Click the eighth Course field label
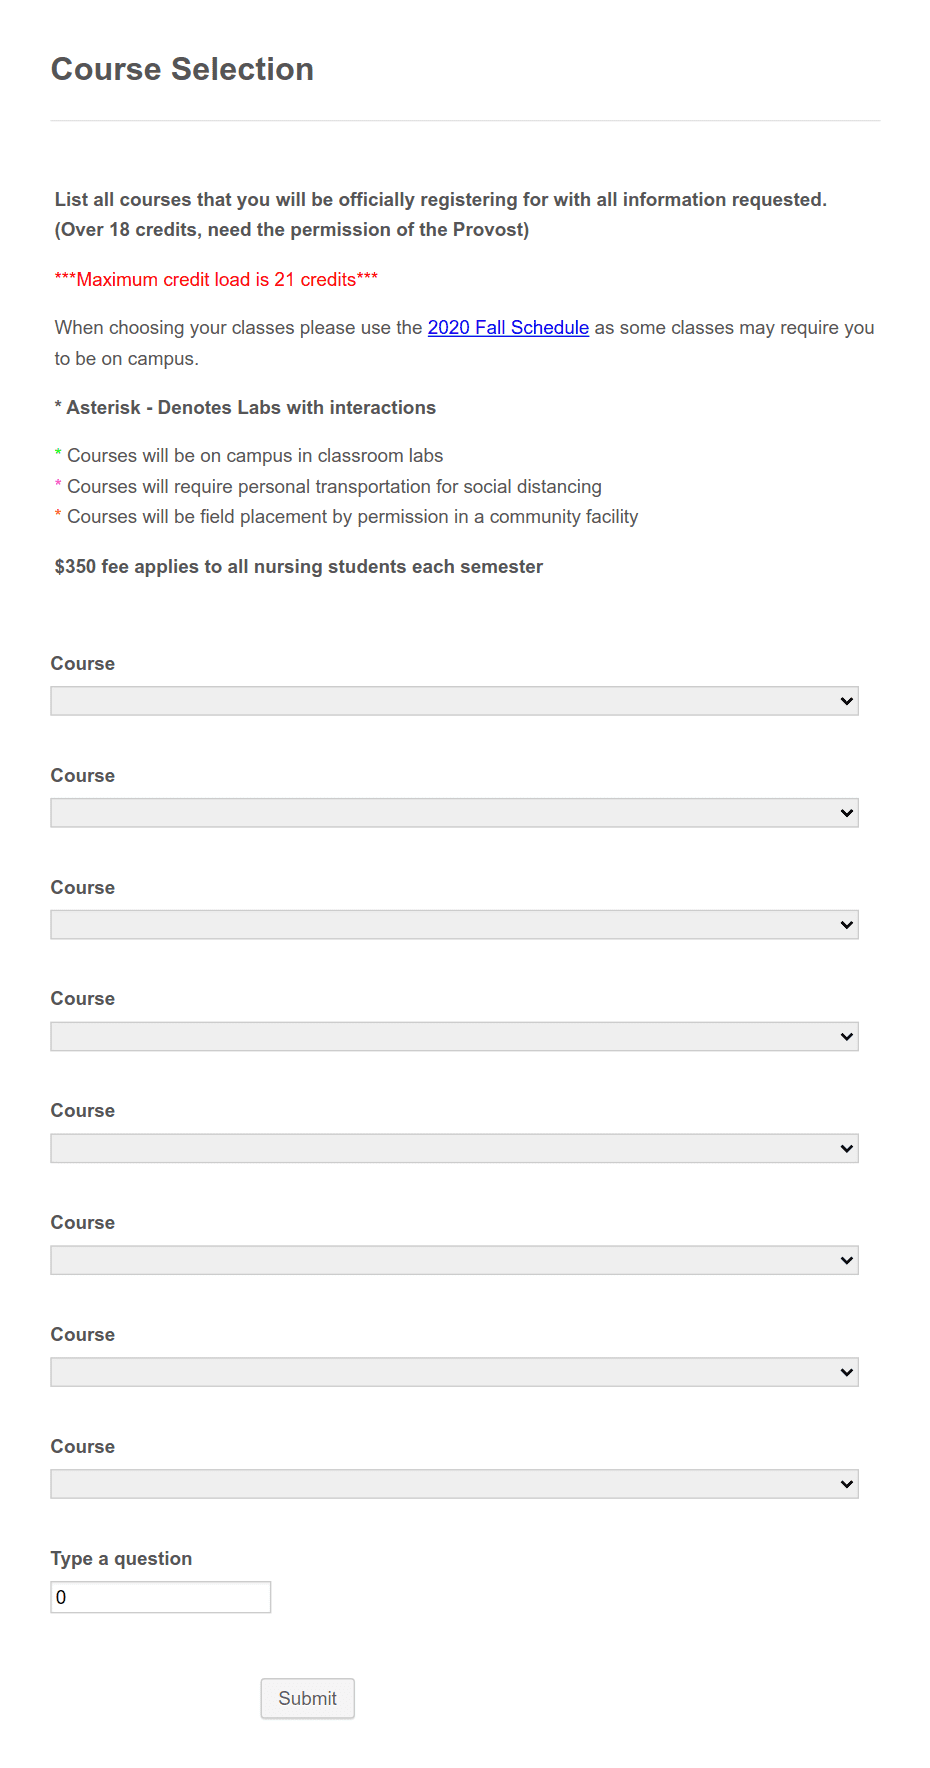Image resolution: width=930 pixels, height=1768 pixels. coord(83,1447)
